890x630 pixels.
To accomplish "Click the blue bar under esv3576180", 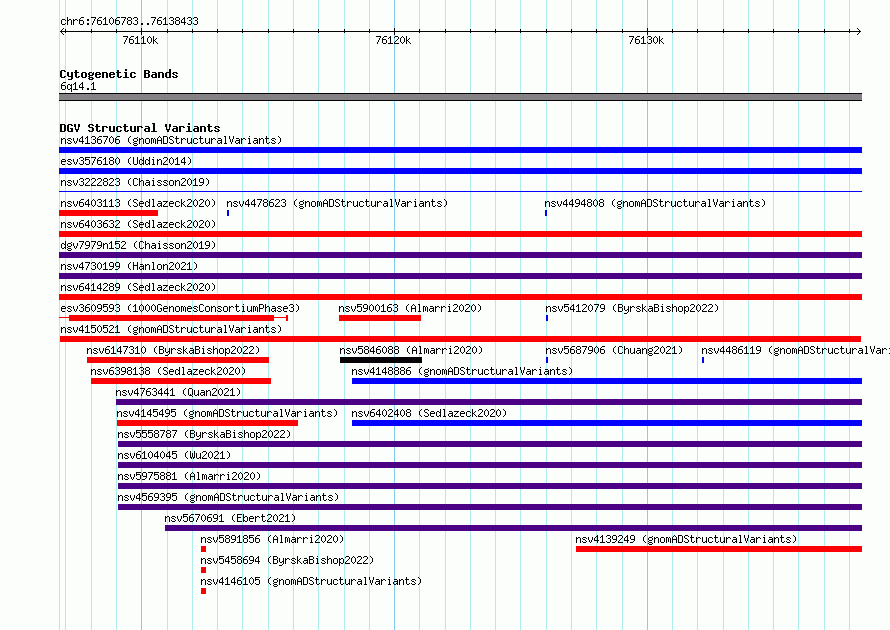I will click(x=460, y=171).
